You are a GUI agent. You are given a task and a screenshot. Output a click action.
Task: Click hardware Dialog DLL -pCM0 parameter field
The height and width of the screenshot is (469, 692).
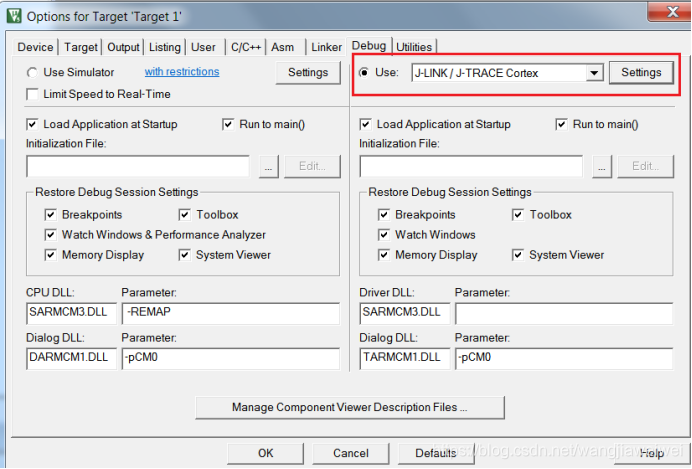pyautogui.click(x=564, y=358)
